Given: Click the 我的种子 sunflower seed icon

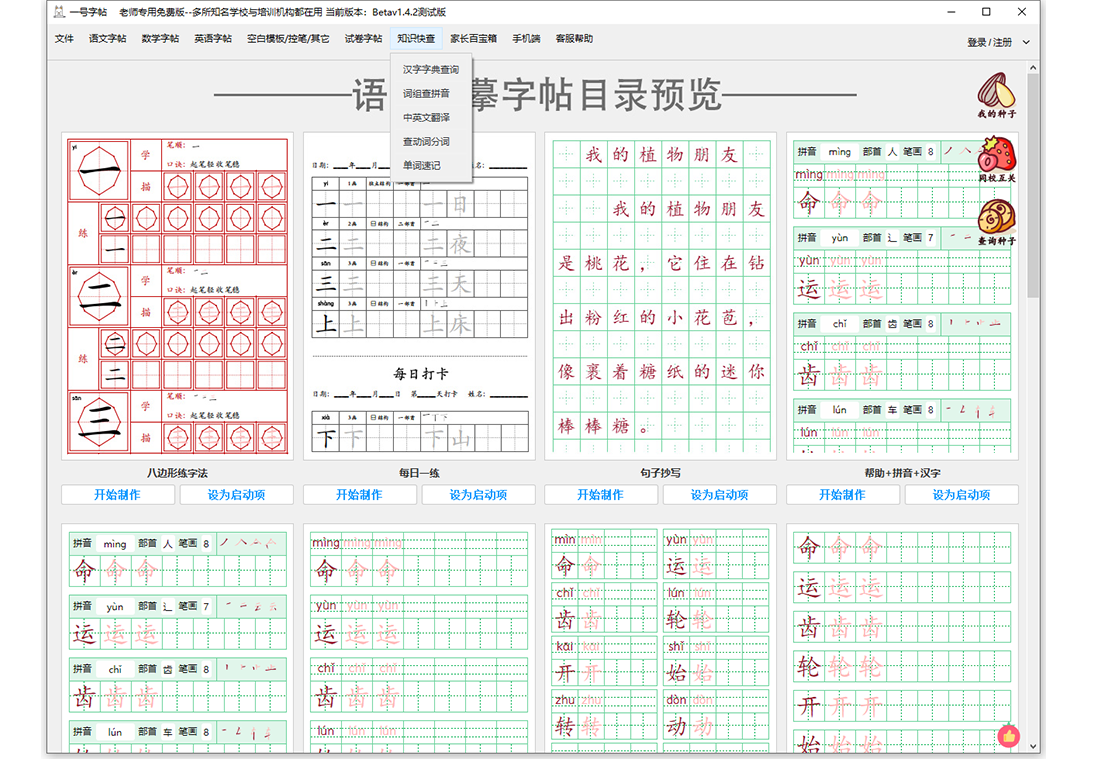Looking at the screenshot, I should point(996,92).
